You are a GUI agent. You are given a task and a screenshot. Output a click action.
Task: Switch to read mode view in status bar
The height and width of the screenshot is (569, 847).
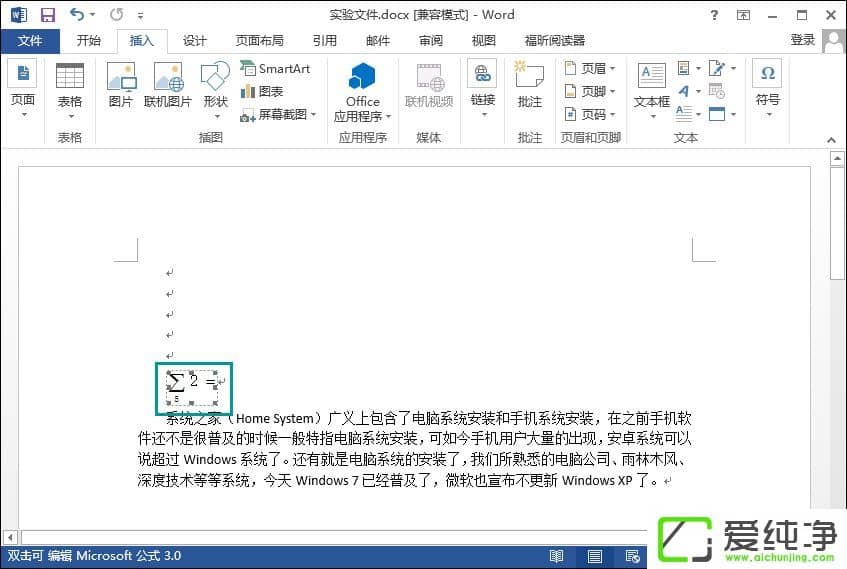point(557,556)
